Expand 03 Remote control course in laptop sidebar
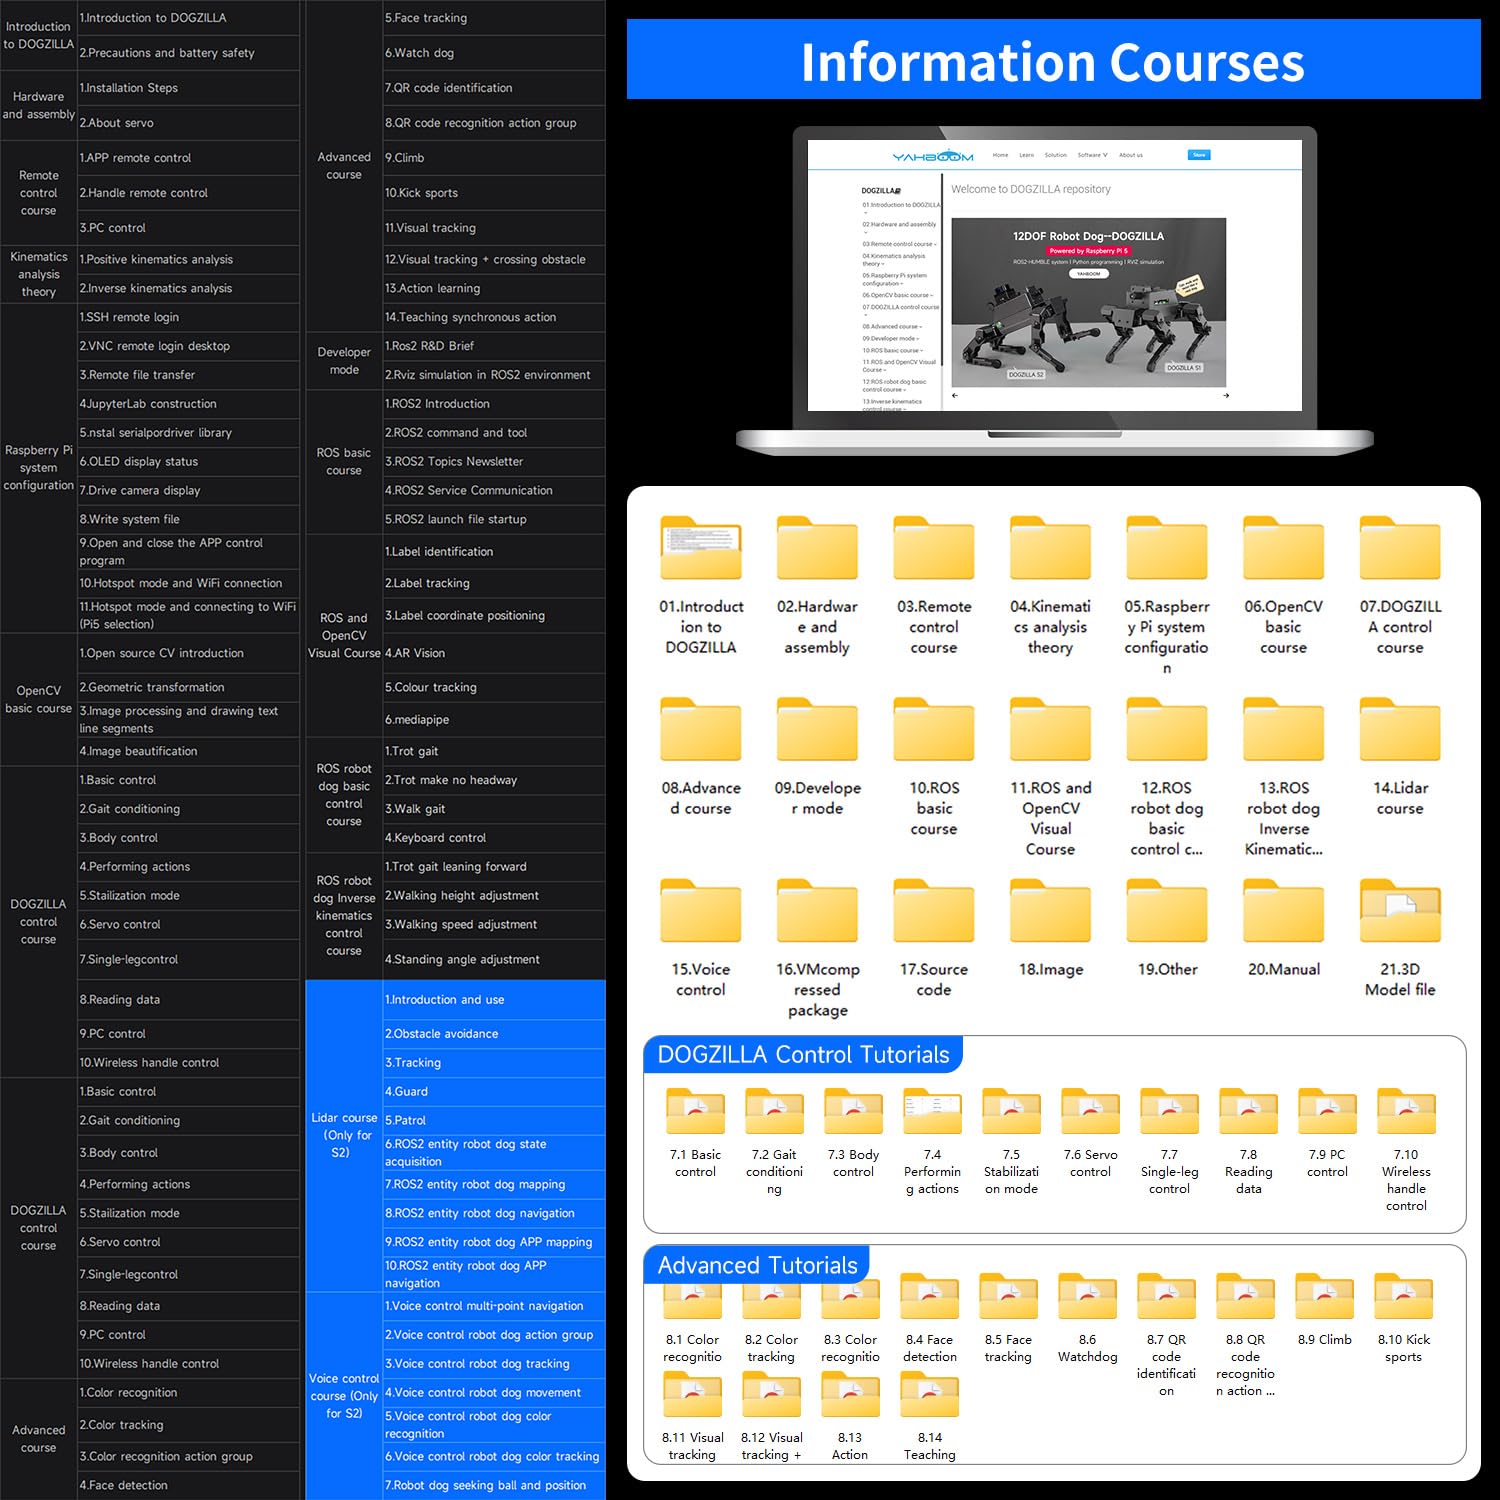Viewport: 1500px width, 1500px height. (899, 244)
